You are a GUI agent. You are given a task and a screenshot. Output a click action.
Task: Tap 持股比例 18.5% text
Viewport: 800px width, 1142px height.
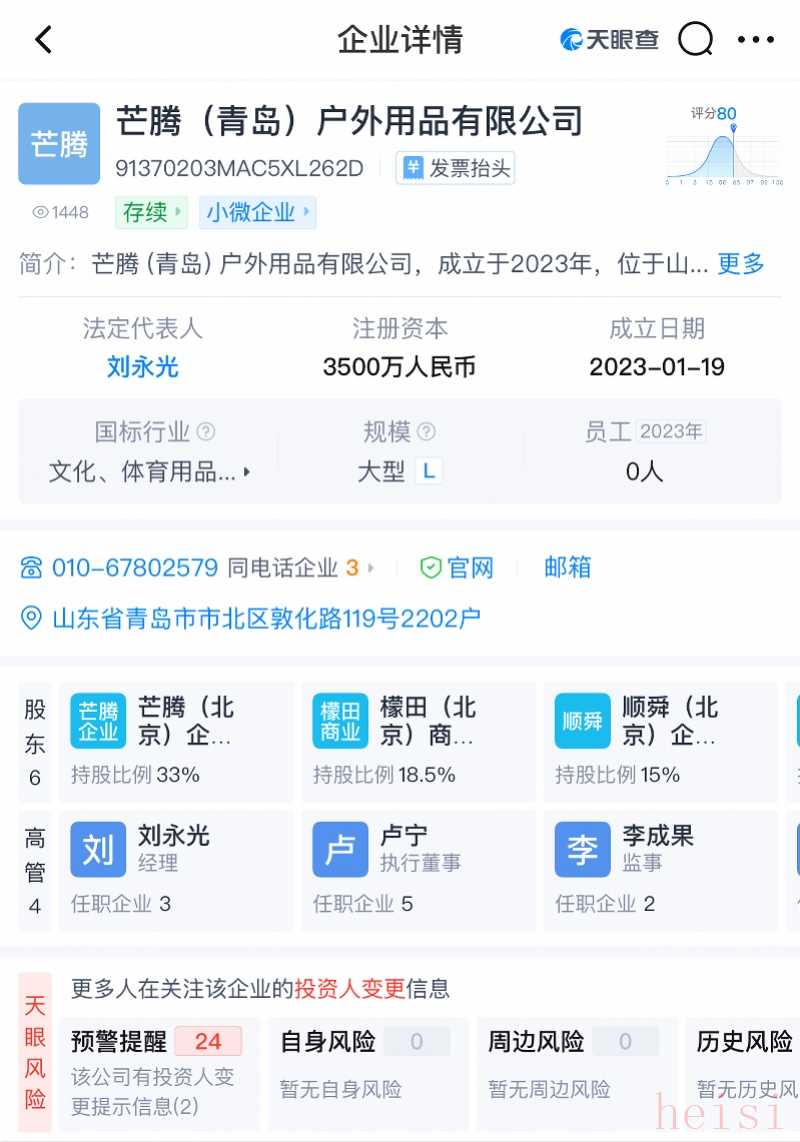(384, 774)
